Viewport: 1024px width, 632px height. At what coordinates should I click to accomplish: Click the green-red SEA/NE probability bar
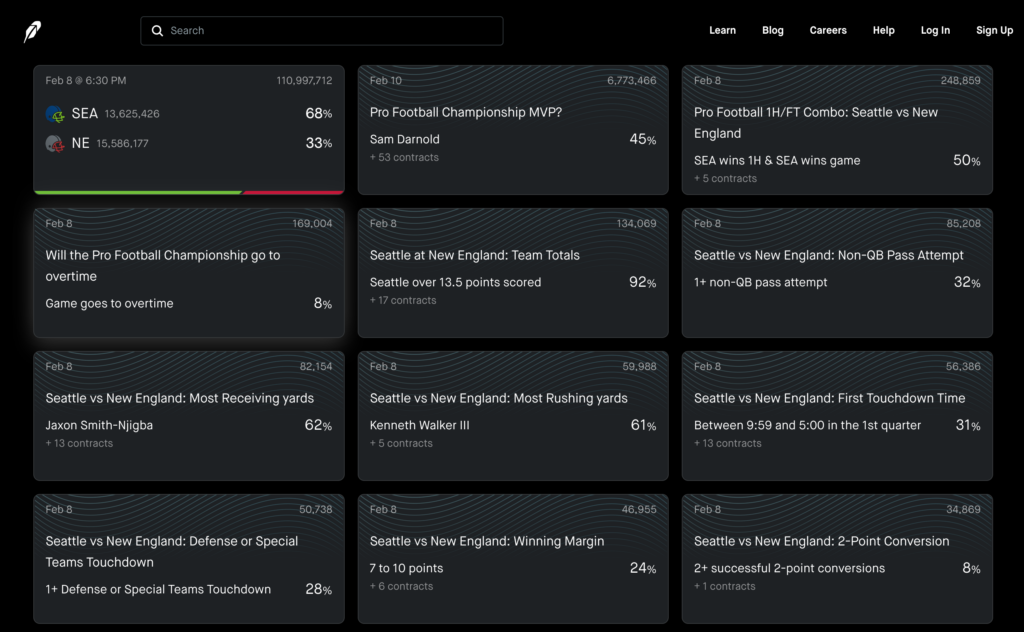(x=189, y=192)
